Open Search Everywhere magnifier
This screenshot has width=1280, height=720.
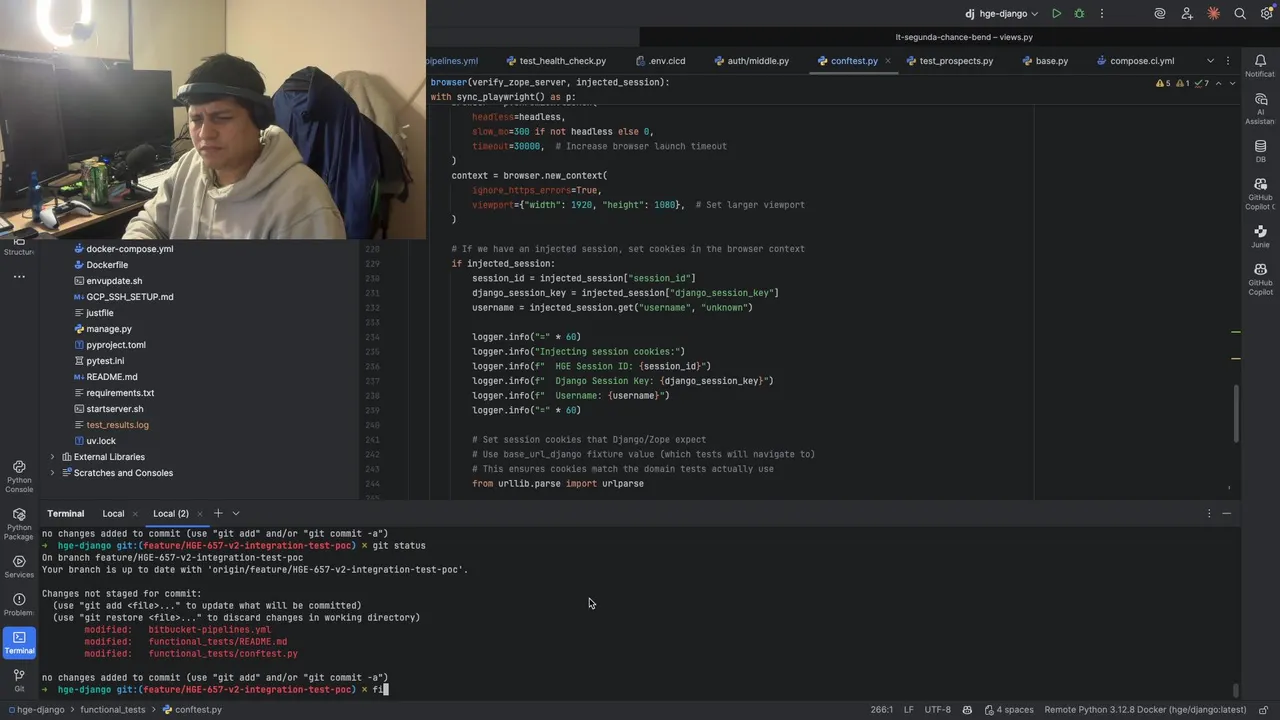[x=1240, y=14]
